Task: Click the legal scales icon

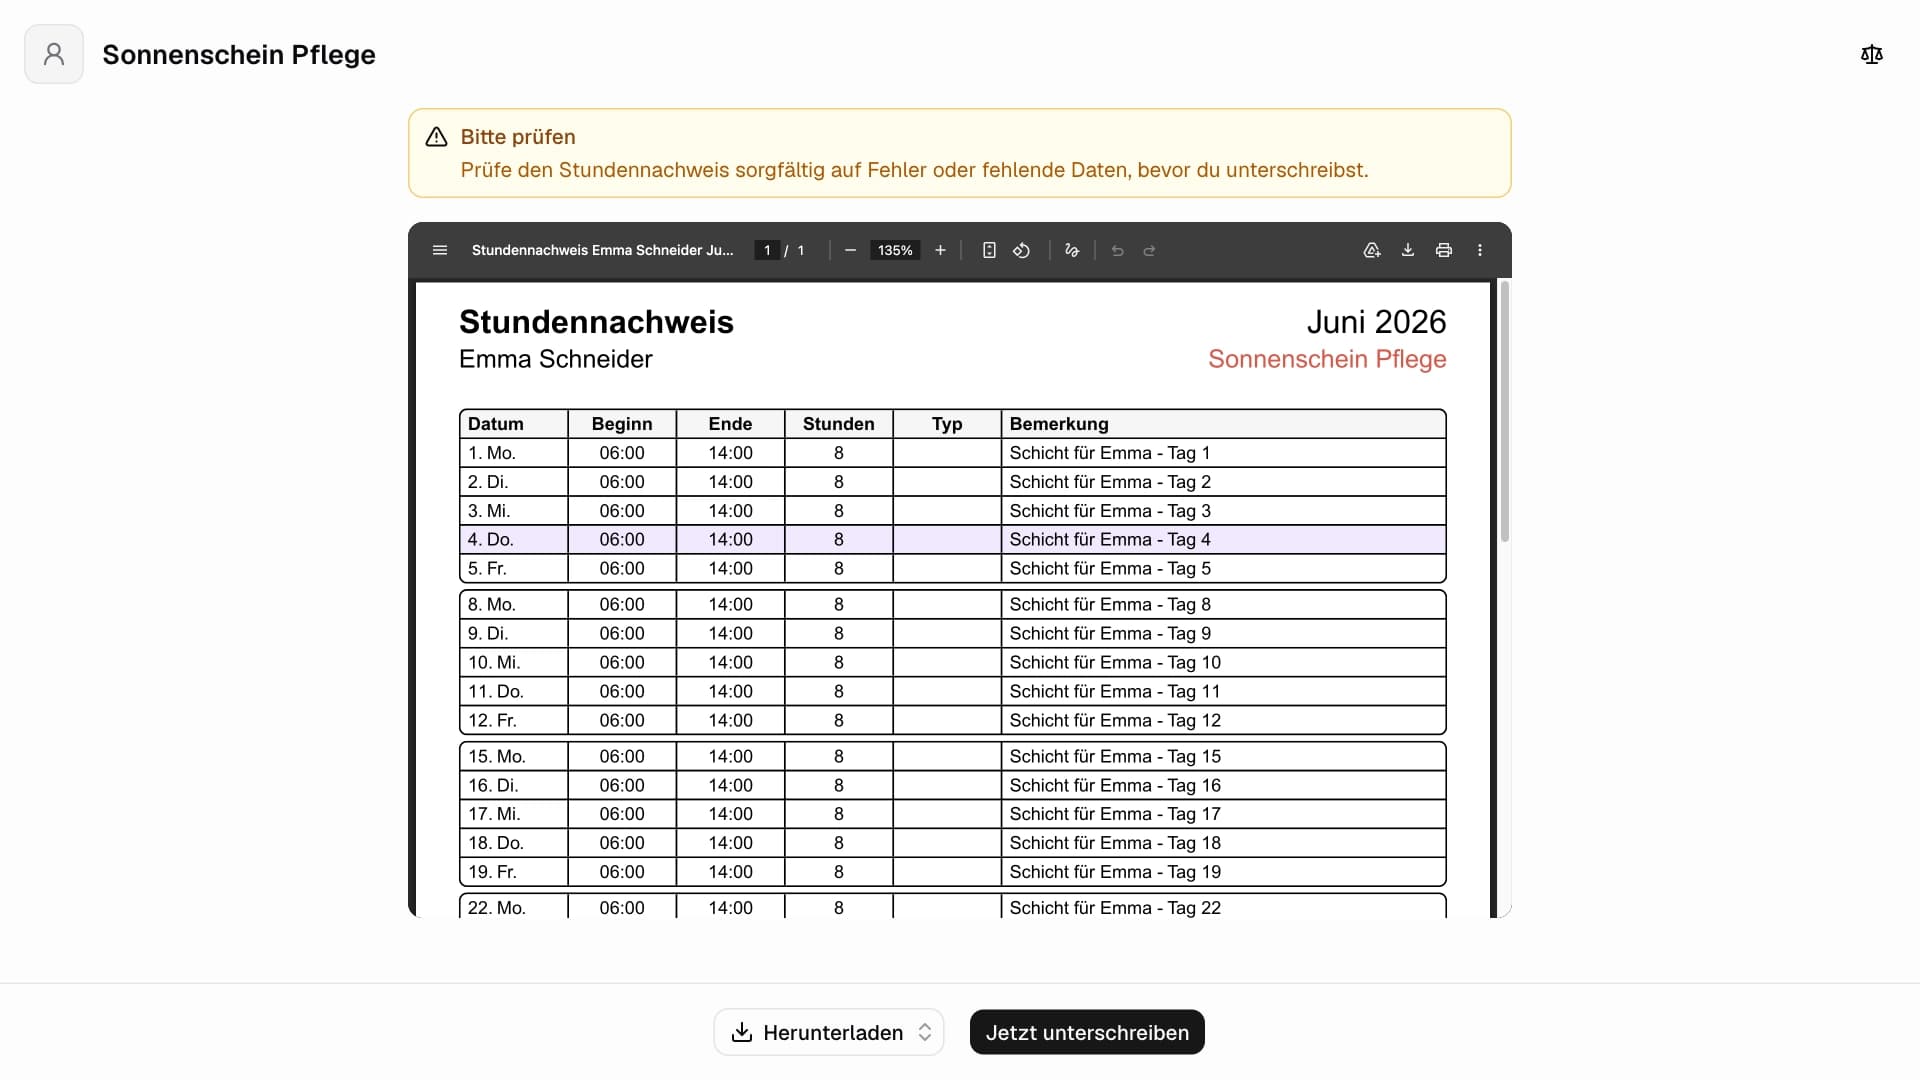Action: (x=1872, y=54)
